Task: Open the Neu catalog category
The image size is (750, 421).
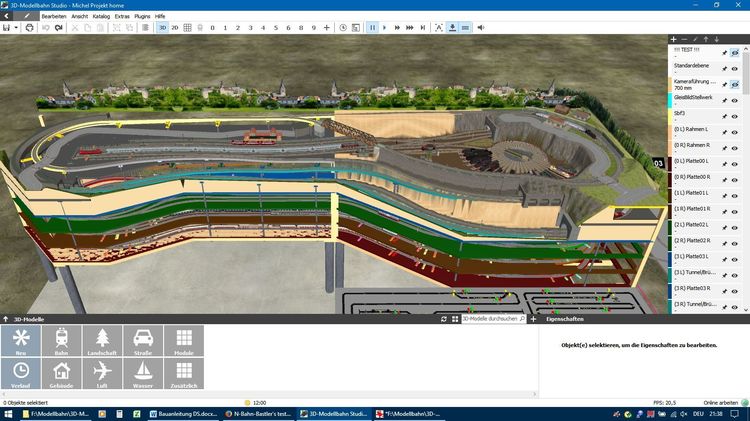Action: click(x=21, y=341)
